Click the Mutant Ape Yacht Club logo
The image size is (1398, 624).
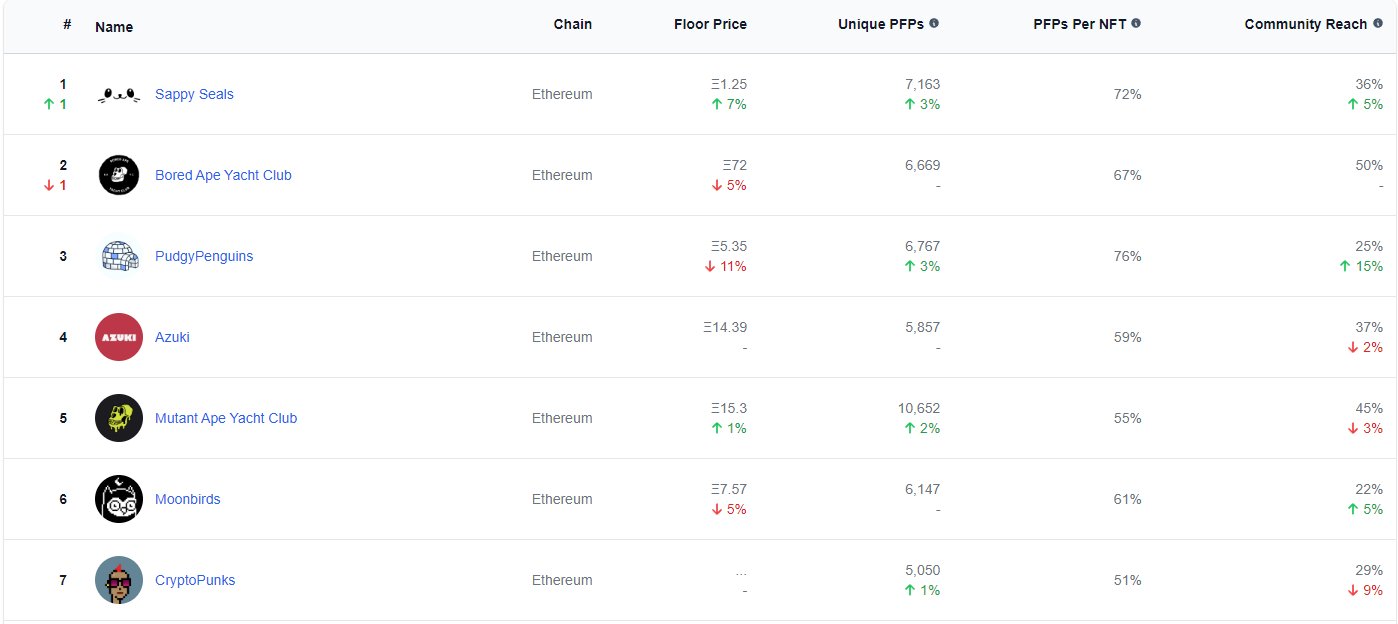point(119,418)
